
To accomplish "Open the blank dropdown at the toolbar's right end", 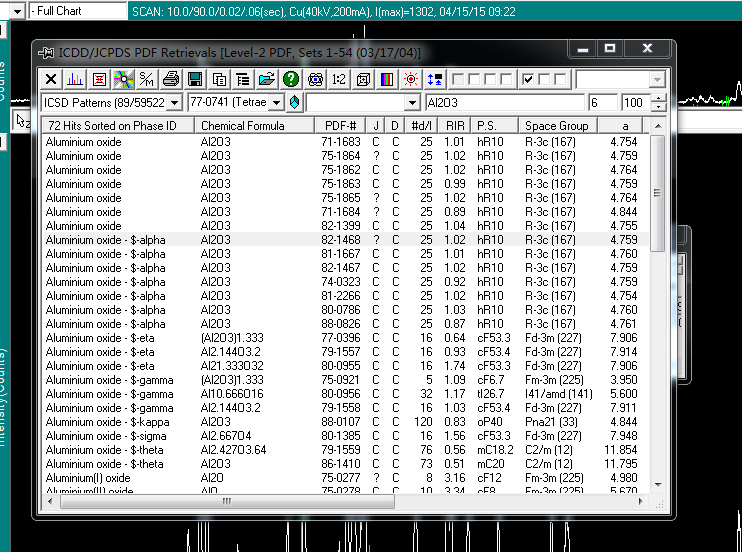I will 657,80.
